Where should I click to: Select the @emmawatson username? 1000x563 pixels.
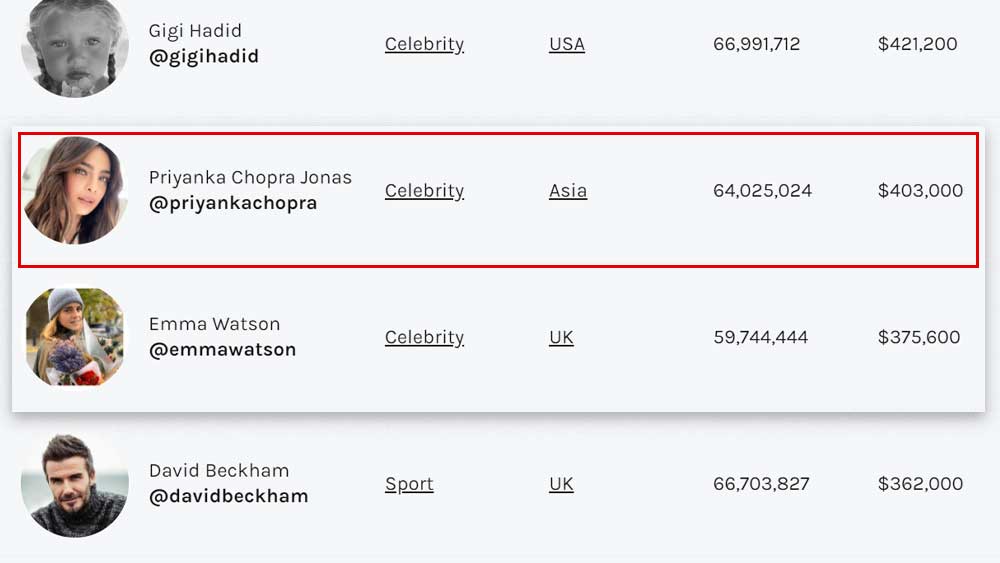(x=222, y=349)
